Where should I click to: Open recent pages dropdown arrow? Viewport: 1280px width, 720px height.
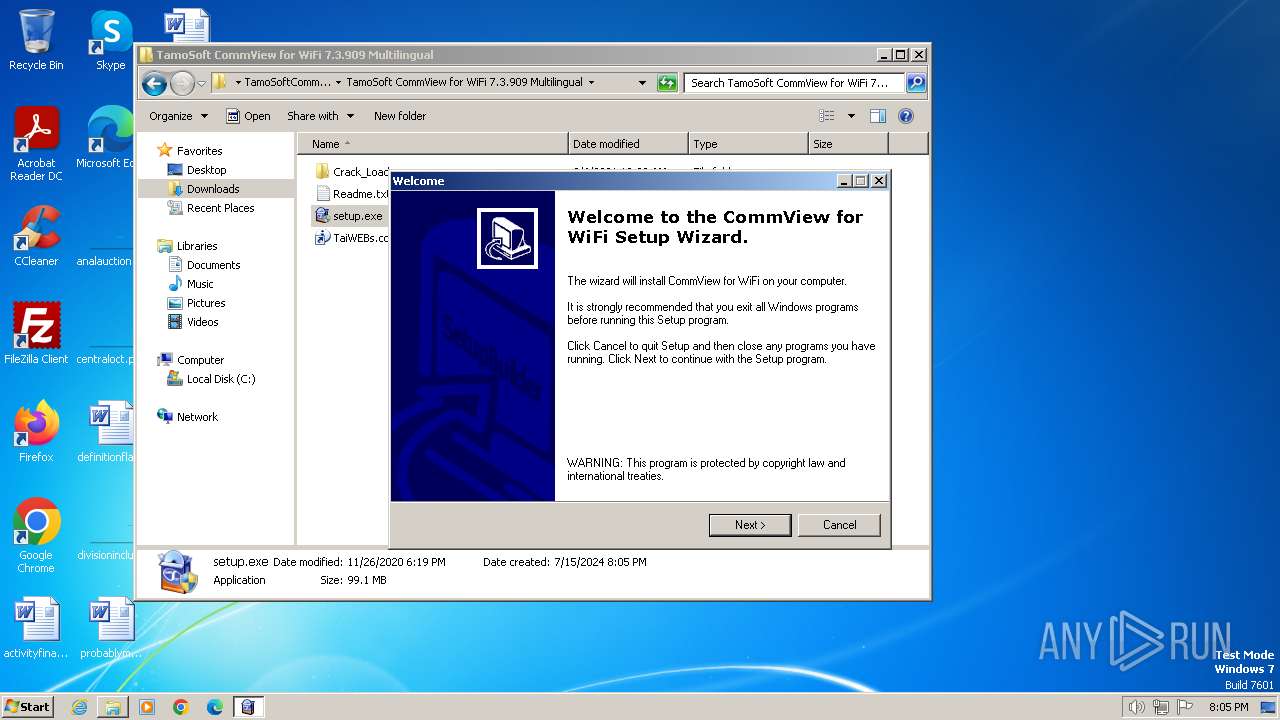tap(202, 83)
